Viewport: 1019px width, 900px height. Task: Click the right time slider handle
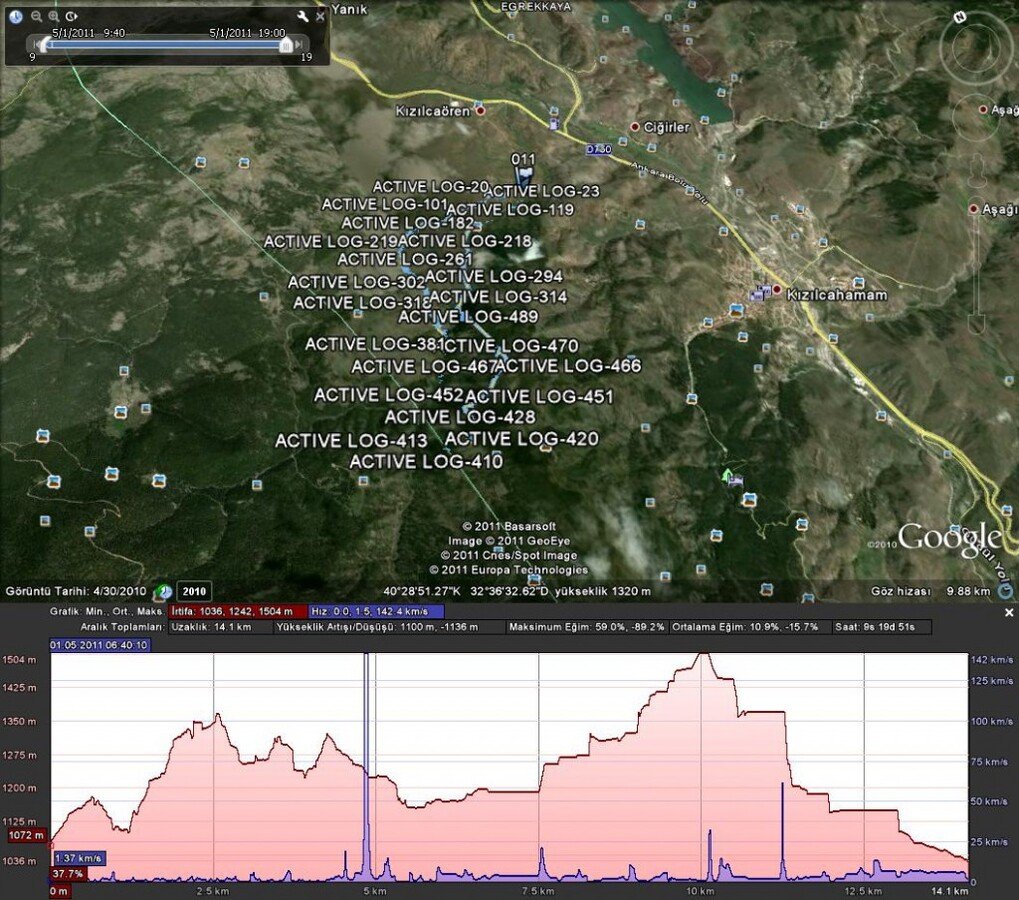286,45
